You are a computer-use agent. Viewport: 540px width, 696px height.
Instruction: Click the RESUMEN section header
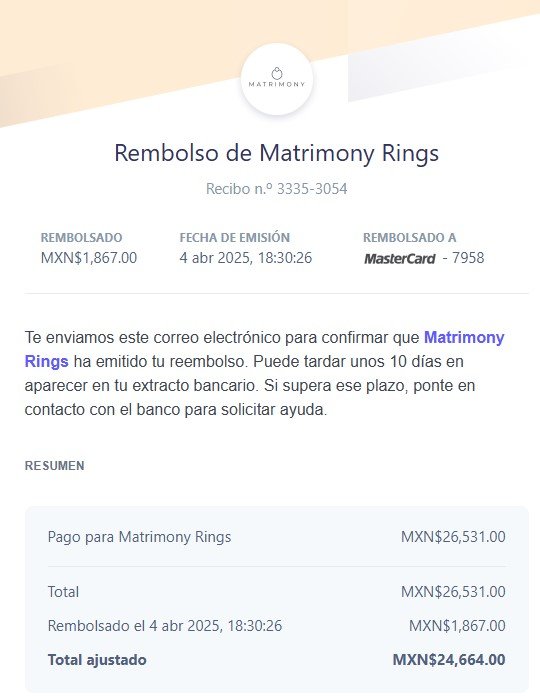pos(55,466)
